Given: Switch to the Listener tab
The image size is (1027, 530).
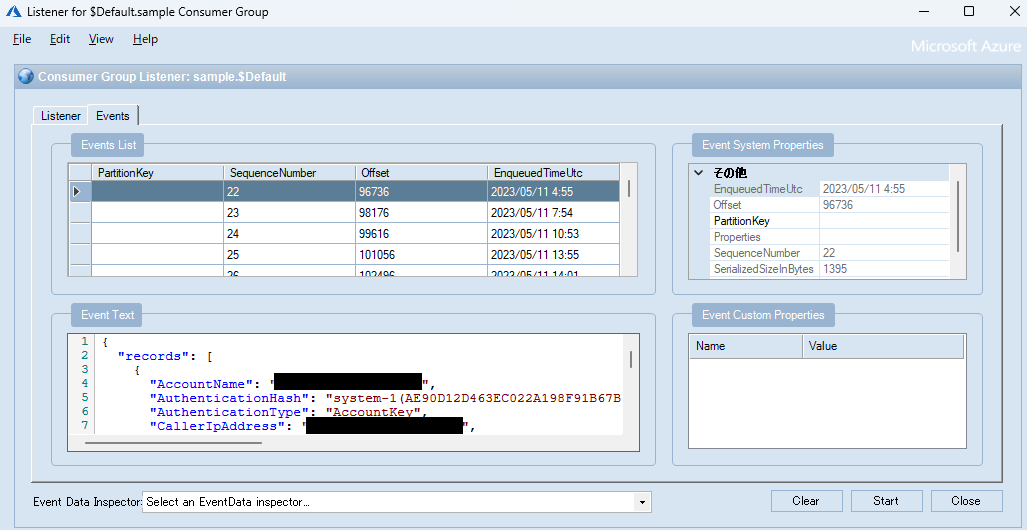Looking at the screenshot, I should (61, 116).
